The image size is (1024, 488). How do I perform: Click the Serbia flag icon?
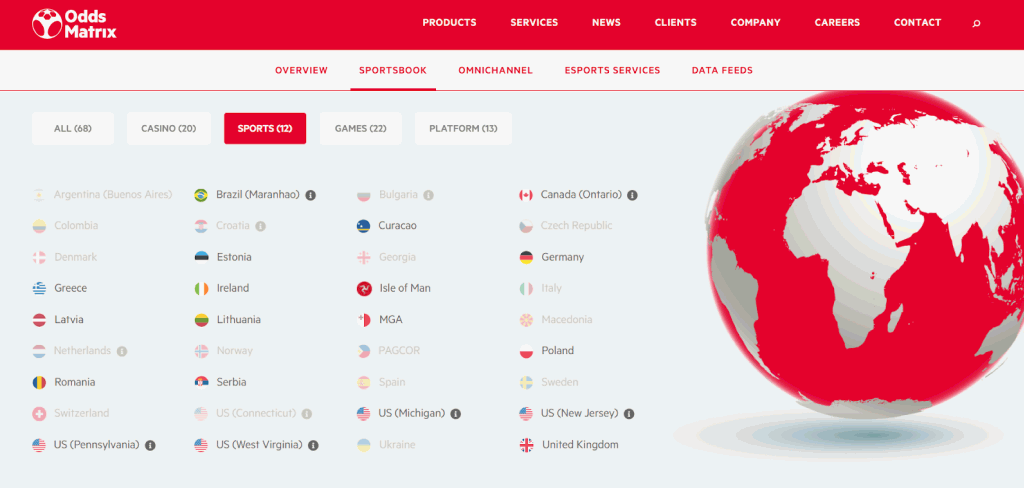[x=201, y=382]
